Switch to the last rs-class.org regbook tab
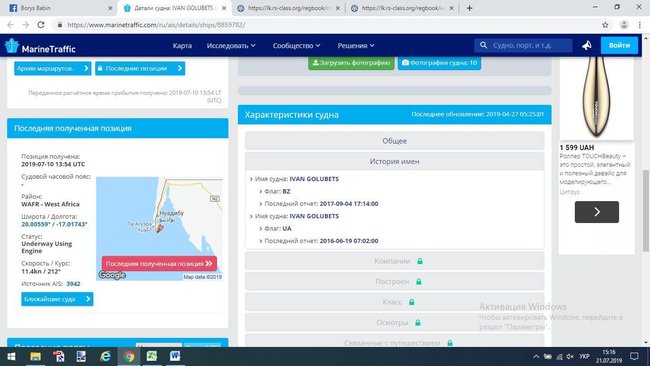650x366 pixels. tap(402, 8)
